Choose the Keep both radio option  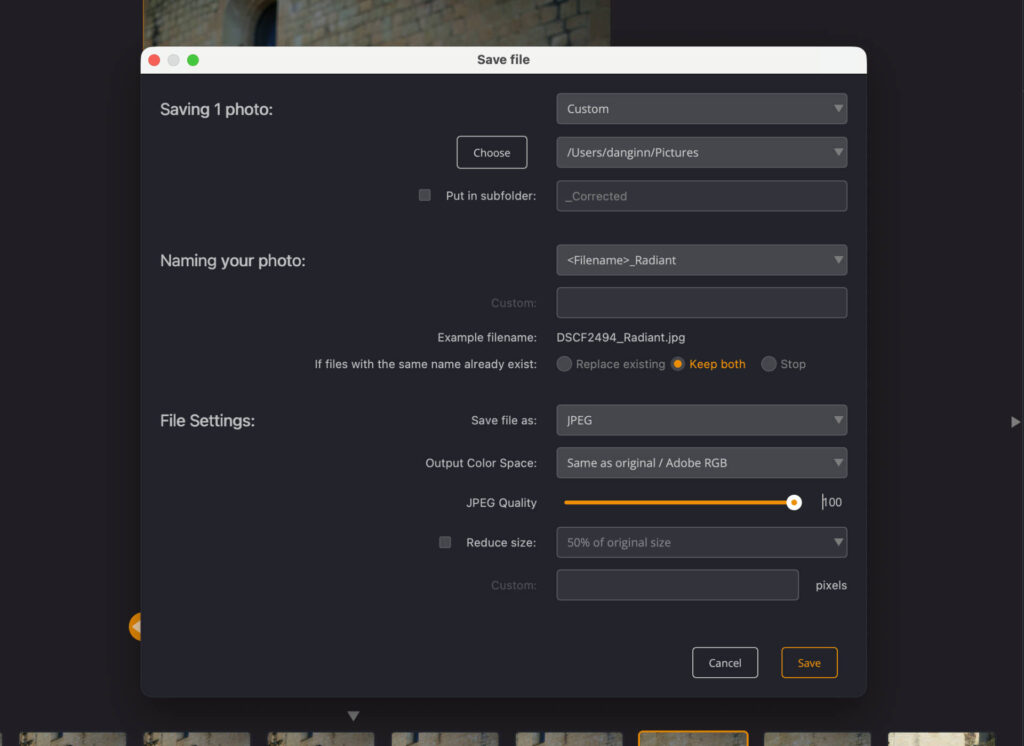[x=678, y=364]
